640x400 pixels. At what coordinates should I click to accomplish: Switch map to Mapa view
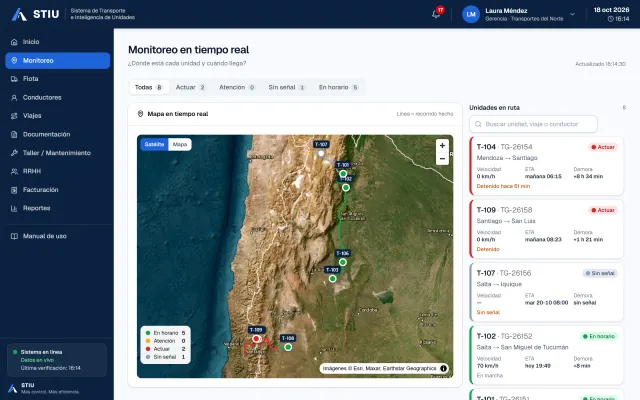coord(180,144)
